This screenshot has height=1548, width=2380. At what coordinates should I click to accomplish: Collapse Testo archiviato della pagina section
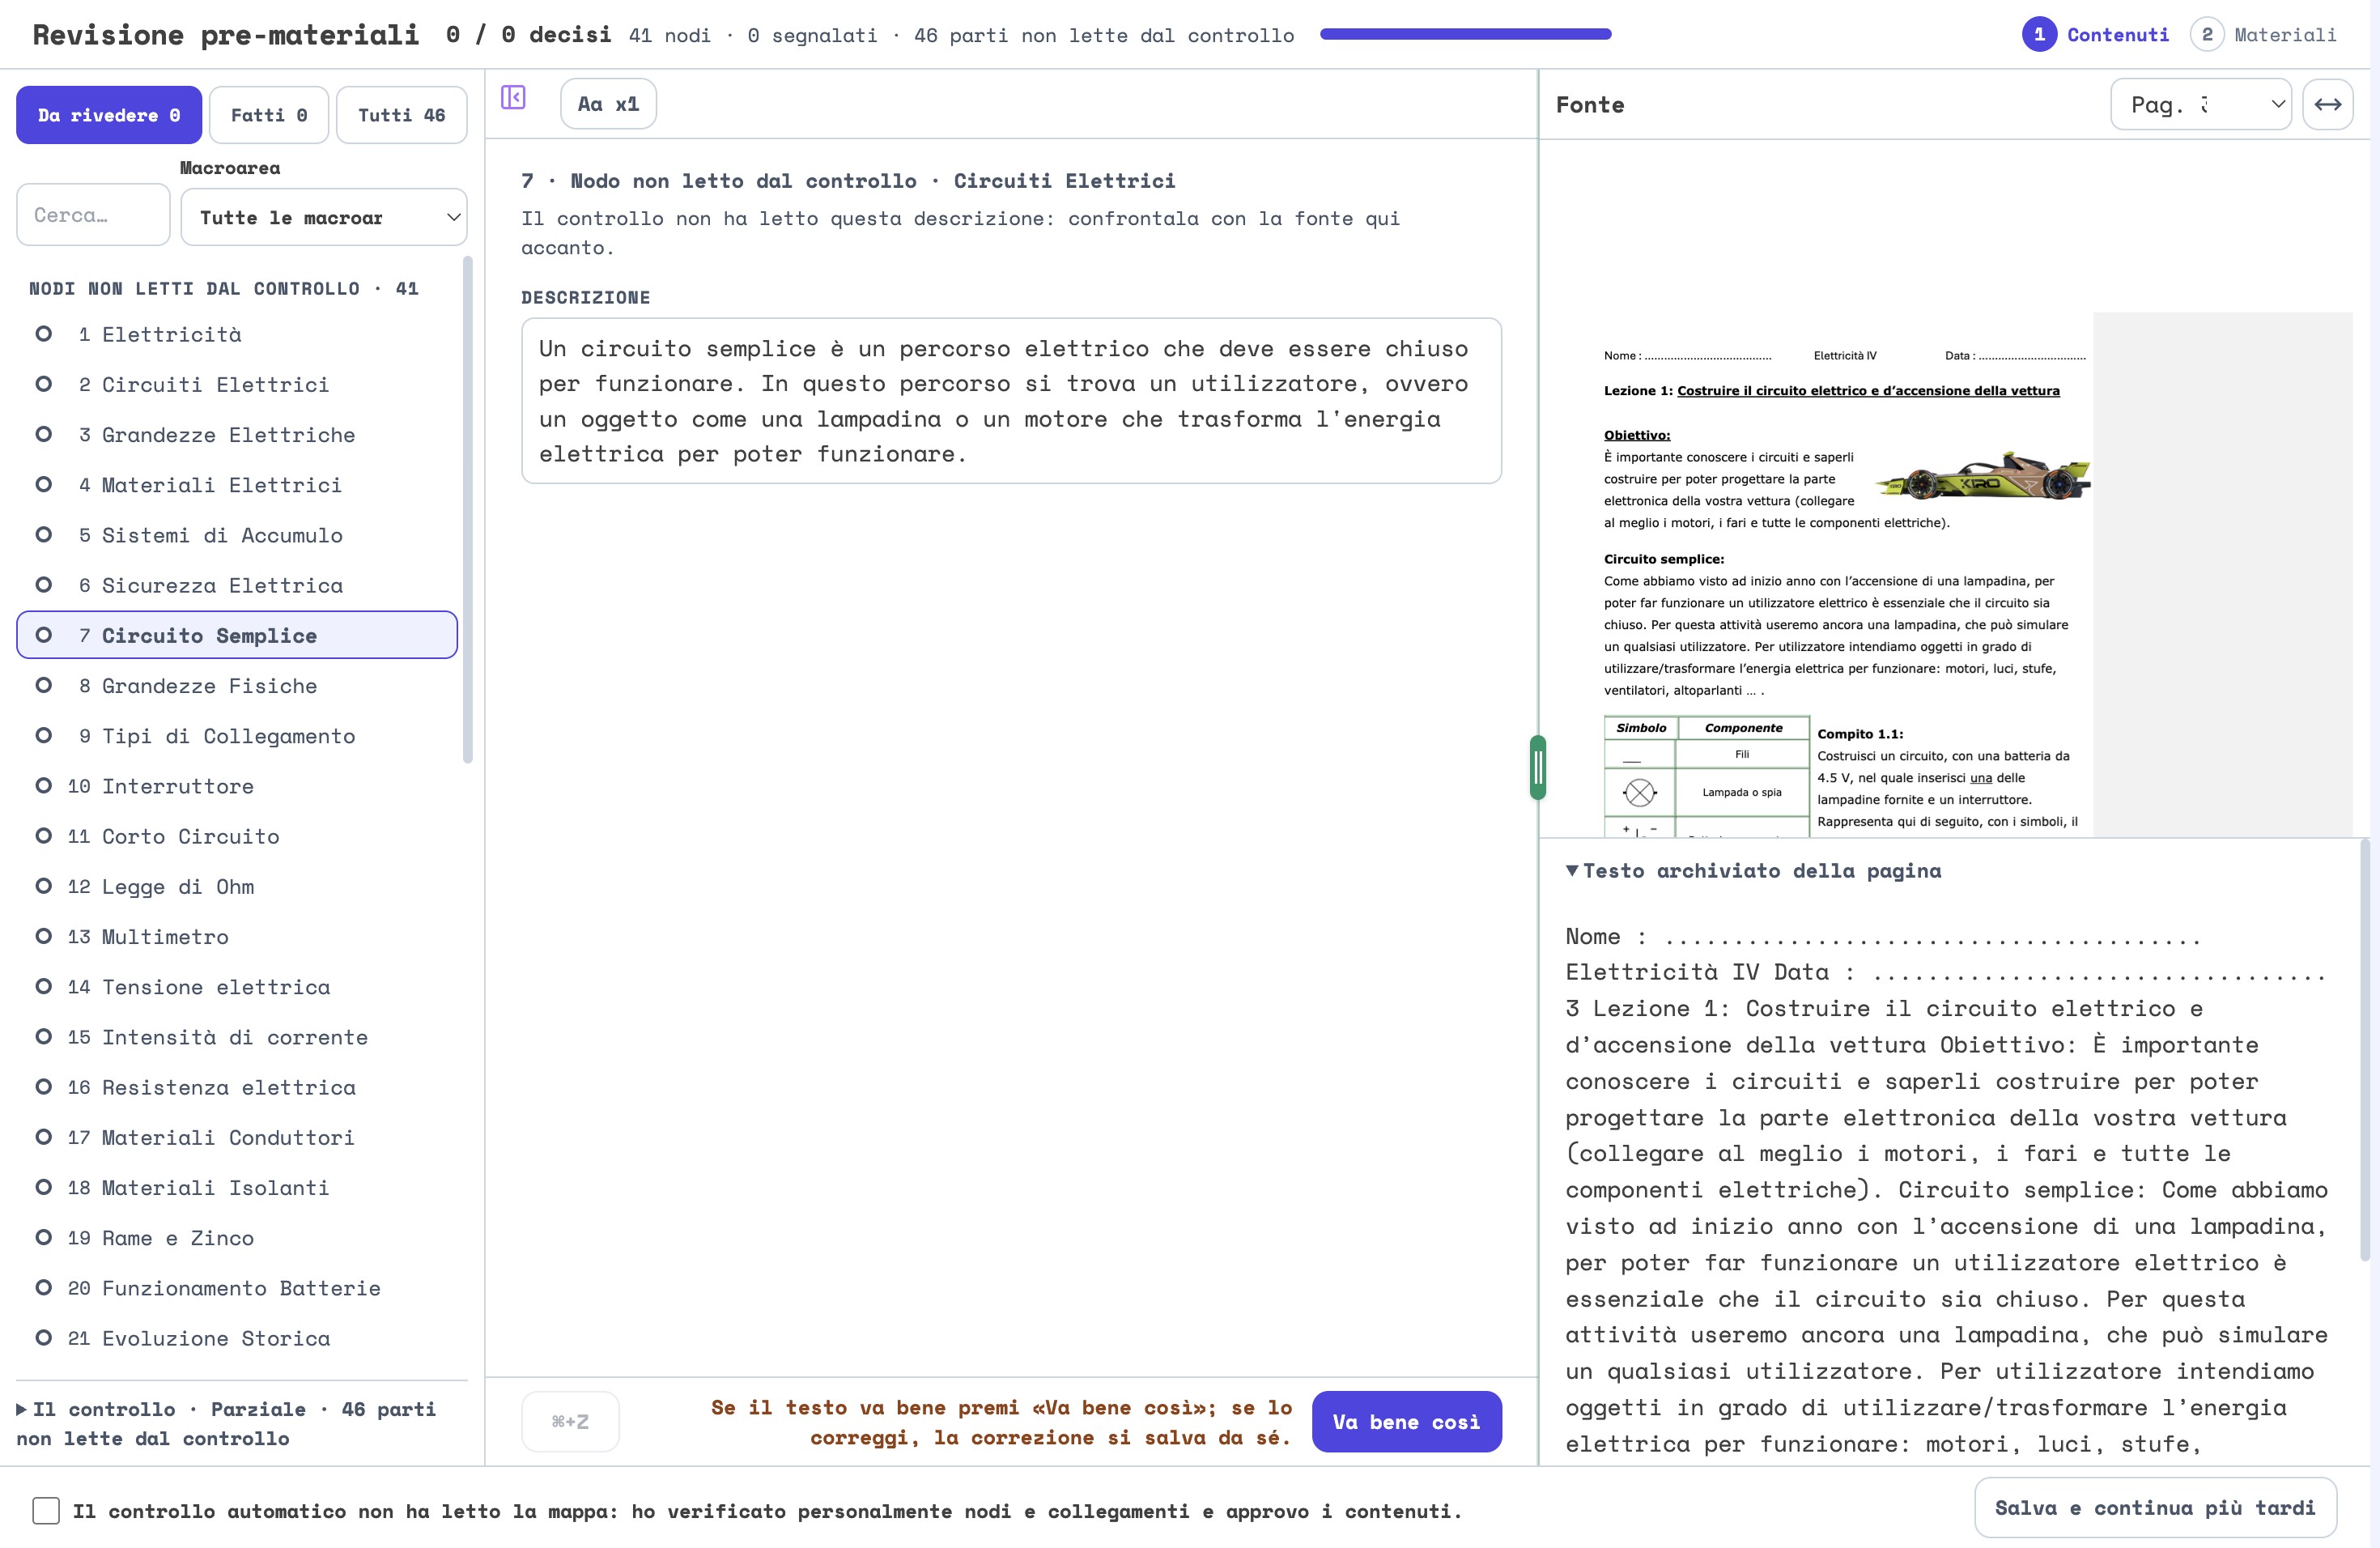click(x=1753, y=871)
